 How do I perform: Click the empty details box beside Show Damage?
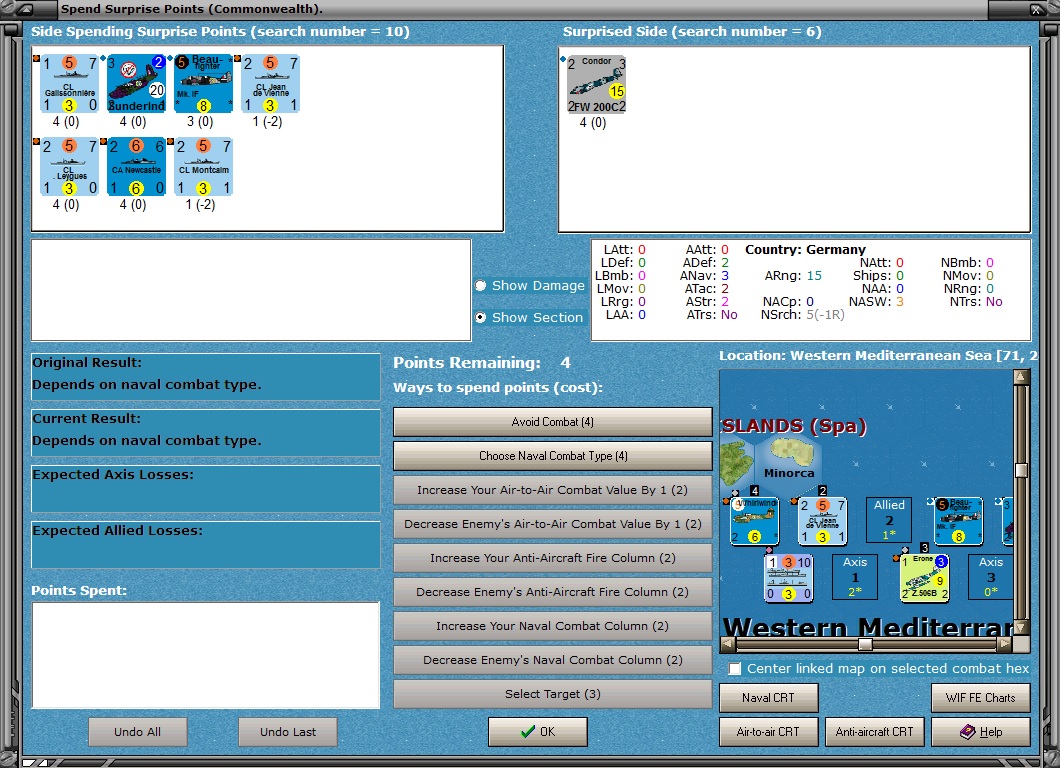[x=251, y=290]
